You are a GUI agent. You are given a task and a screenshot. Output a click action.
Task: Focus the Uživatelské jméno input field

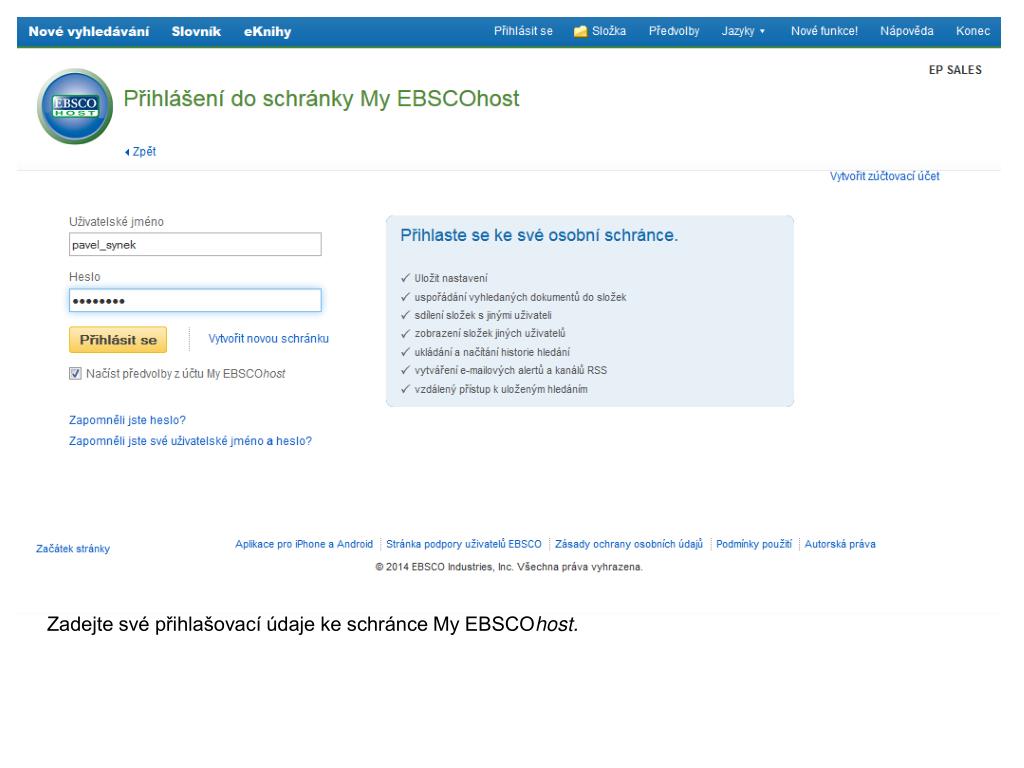[x=195, y=244]
